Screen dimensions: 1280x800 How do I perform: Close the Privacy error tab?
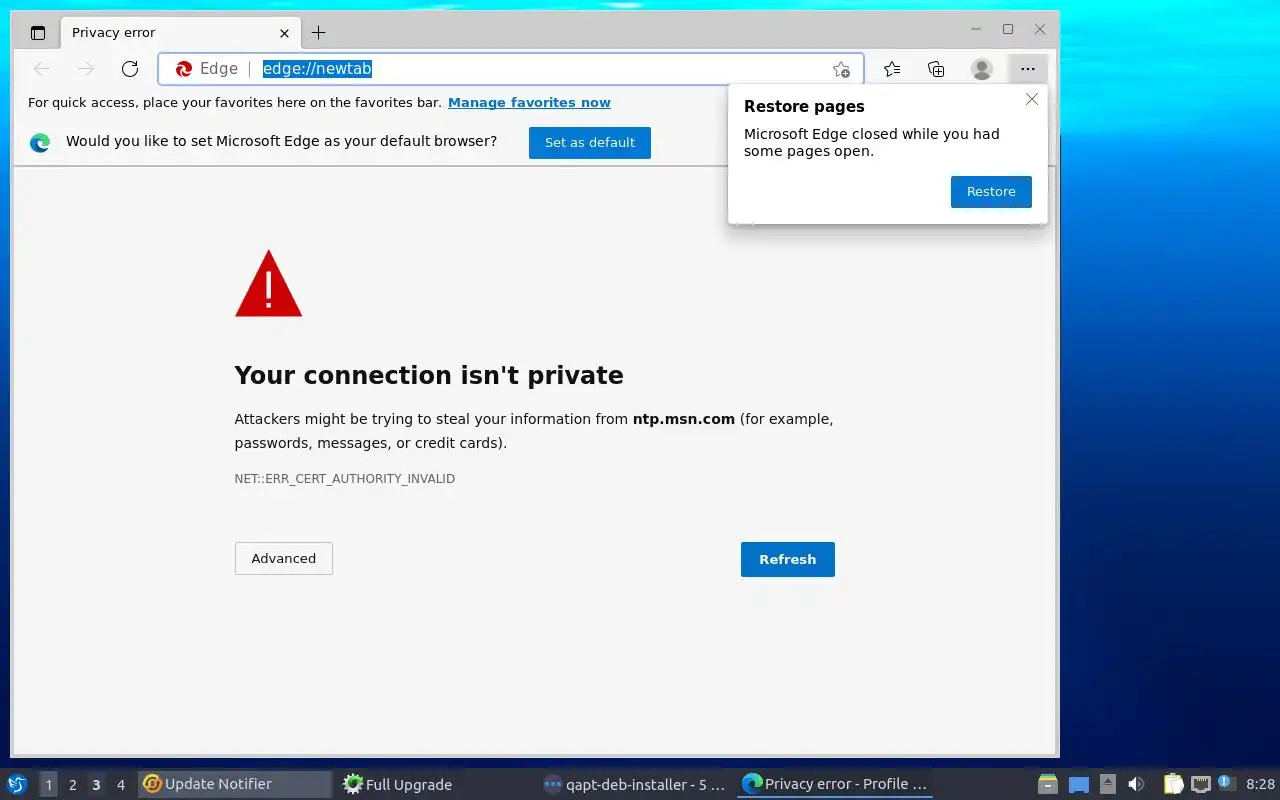coord(284,32)
